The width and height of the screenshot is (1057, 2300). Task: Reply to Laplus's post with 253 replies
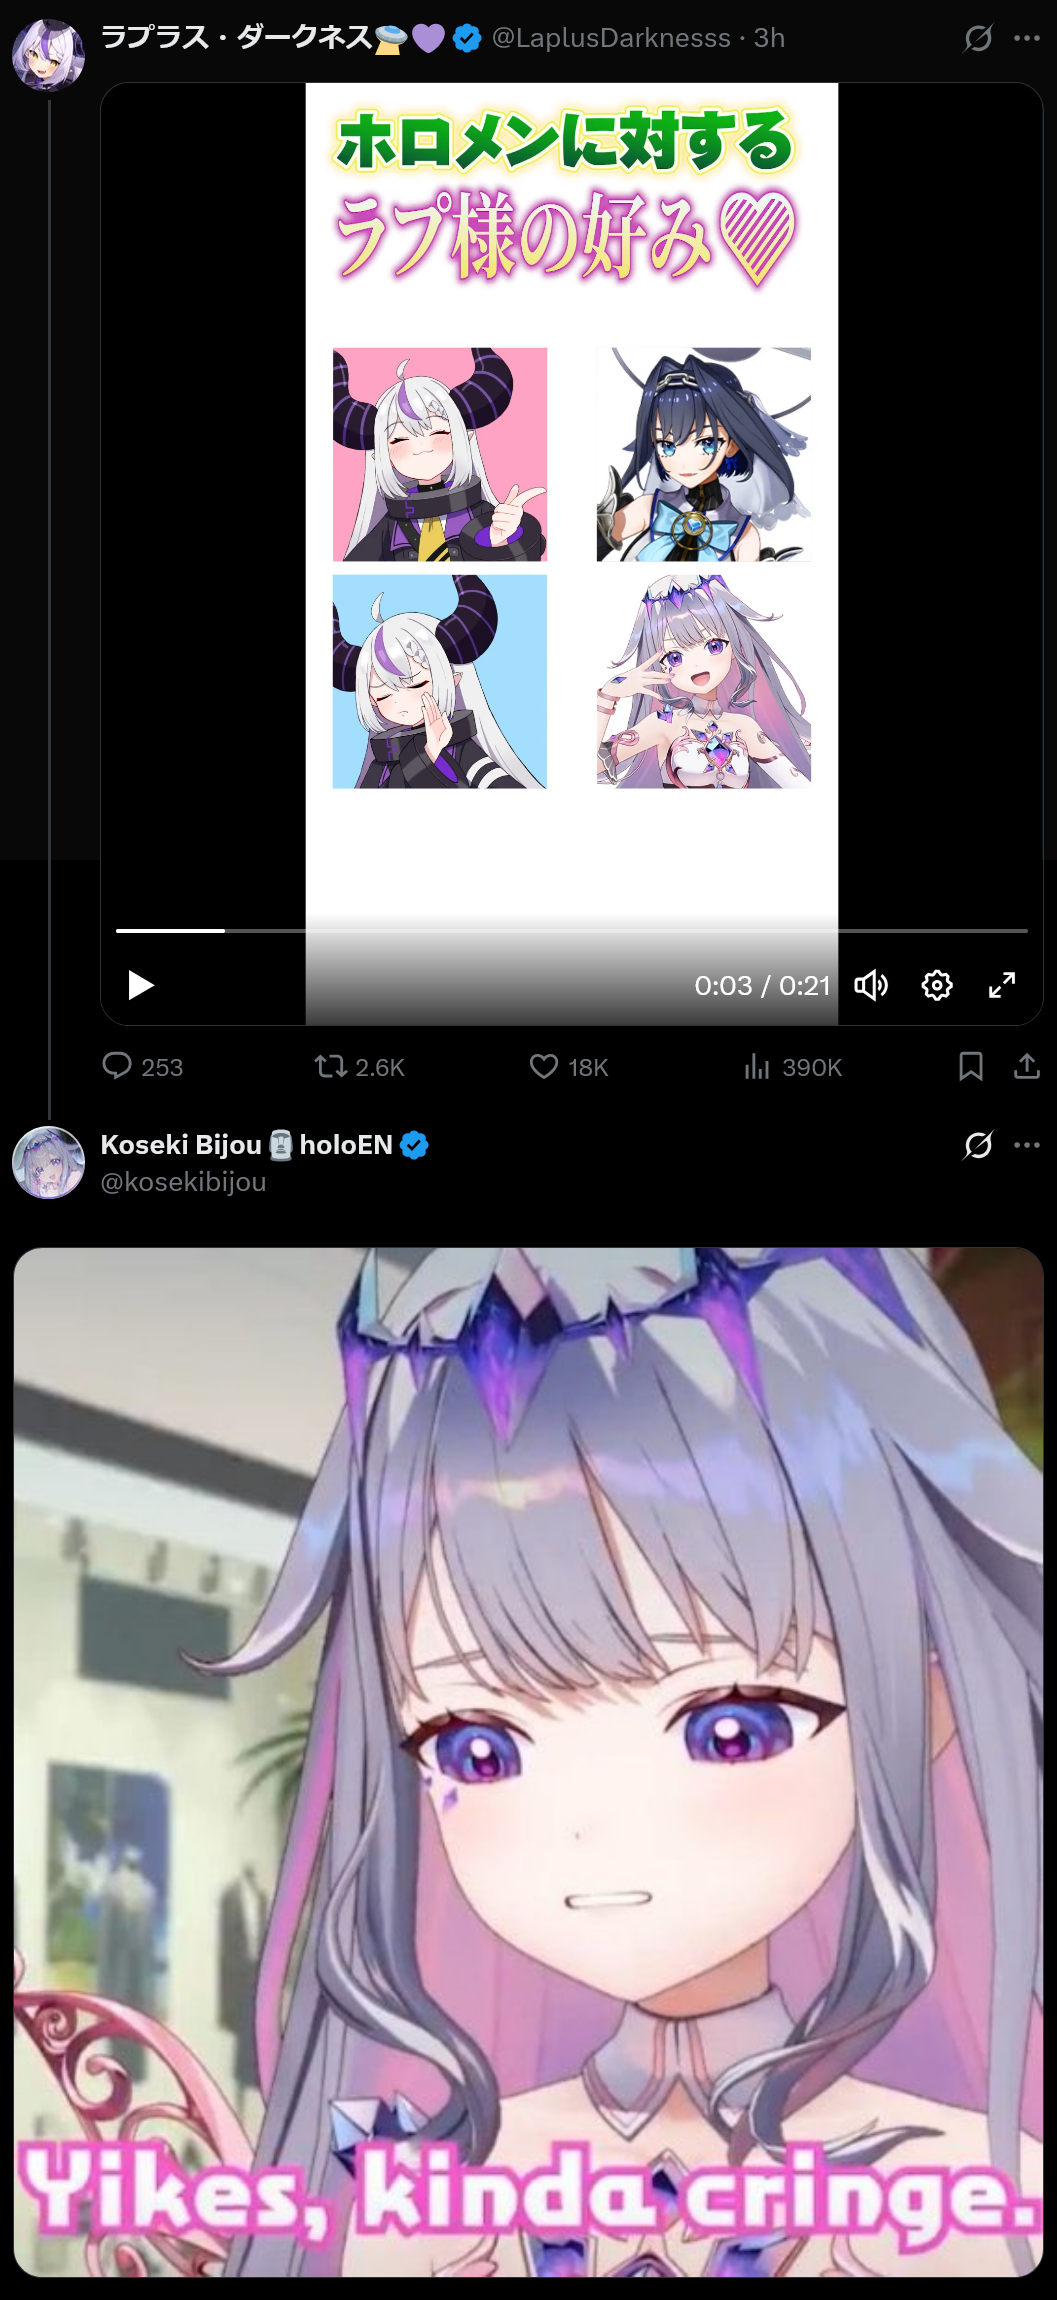[143, 1067]
